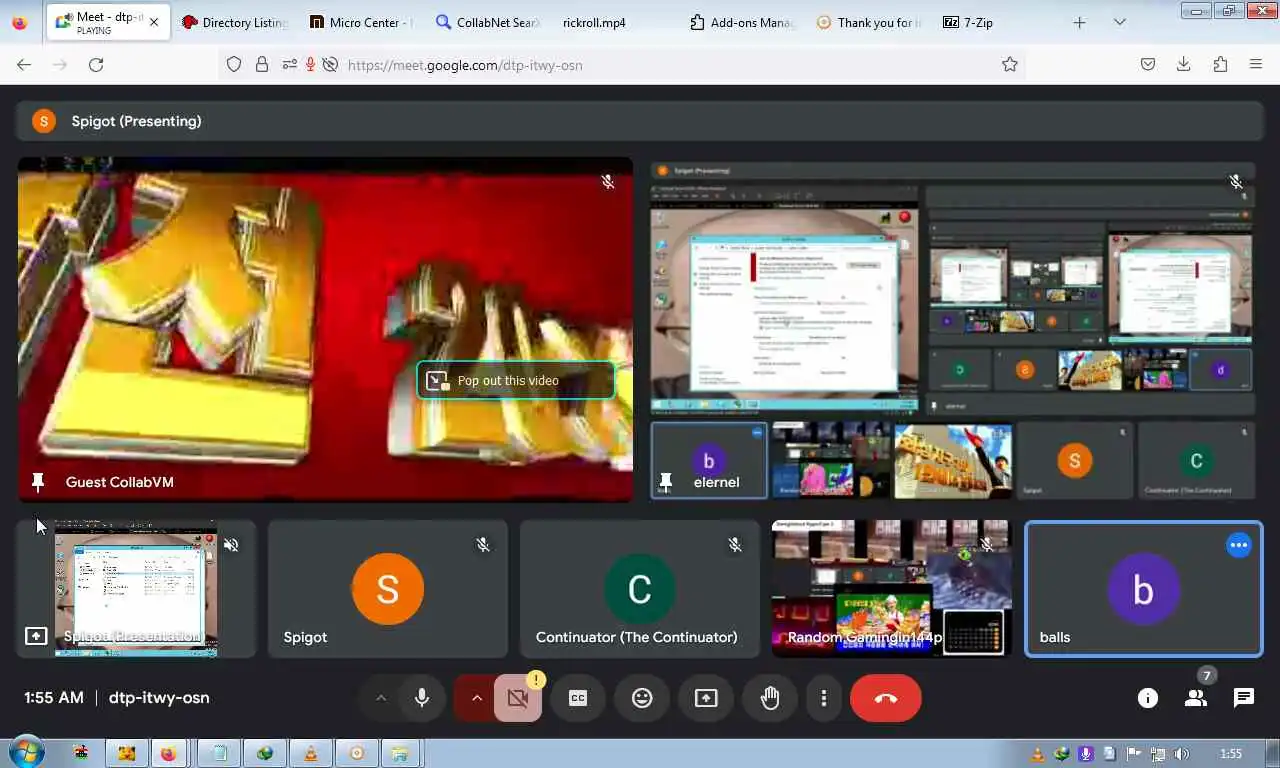Switch to the Micro Center tab
This screenshot has width=1280, height=768.
(361, 22)
